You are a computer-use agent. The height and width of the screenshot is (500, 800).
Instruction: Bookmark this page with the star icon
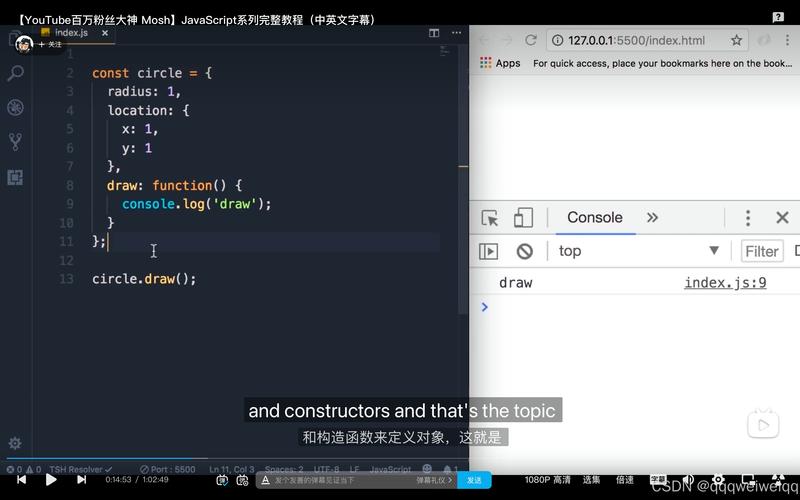point(736,40)
